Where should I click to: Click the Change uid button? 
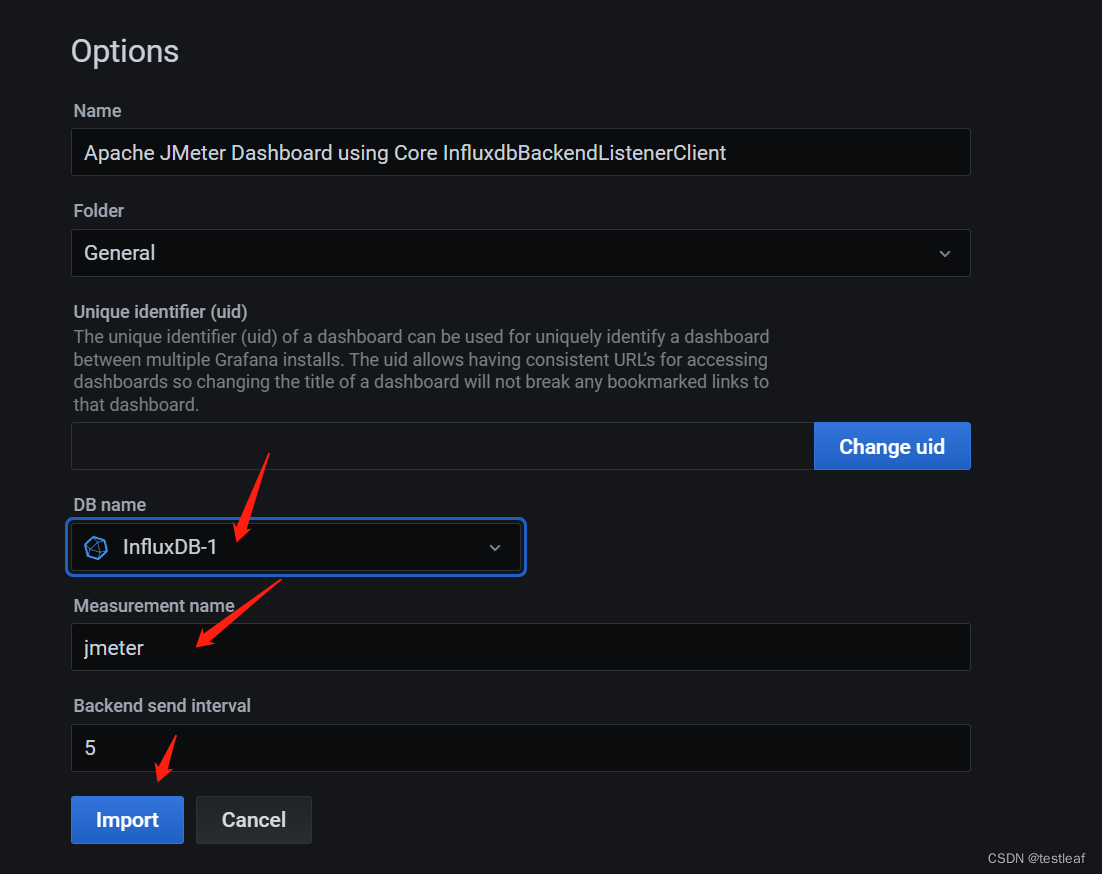point(892,446)
